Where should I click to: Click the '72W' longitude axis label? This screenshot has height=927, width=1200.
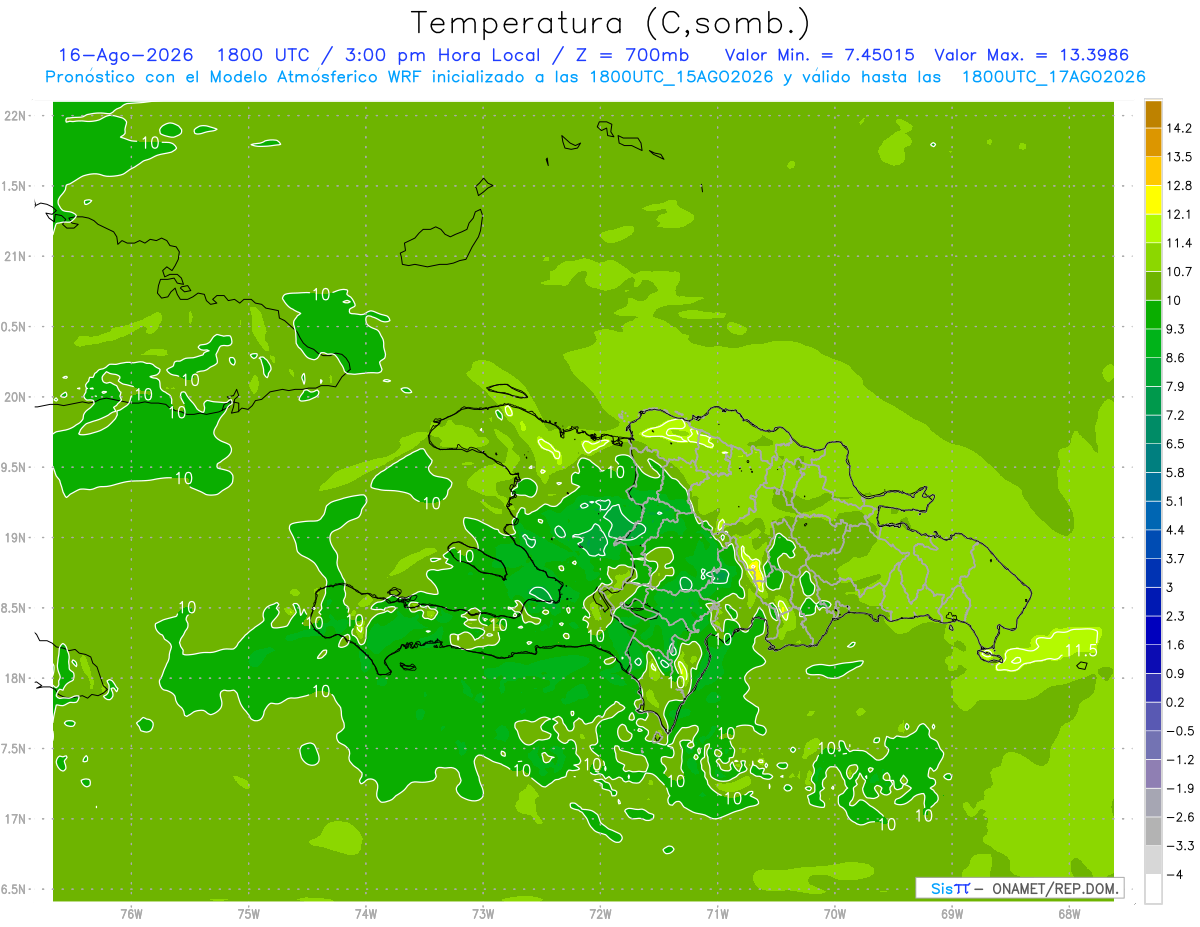pos(600,914)
